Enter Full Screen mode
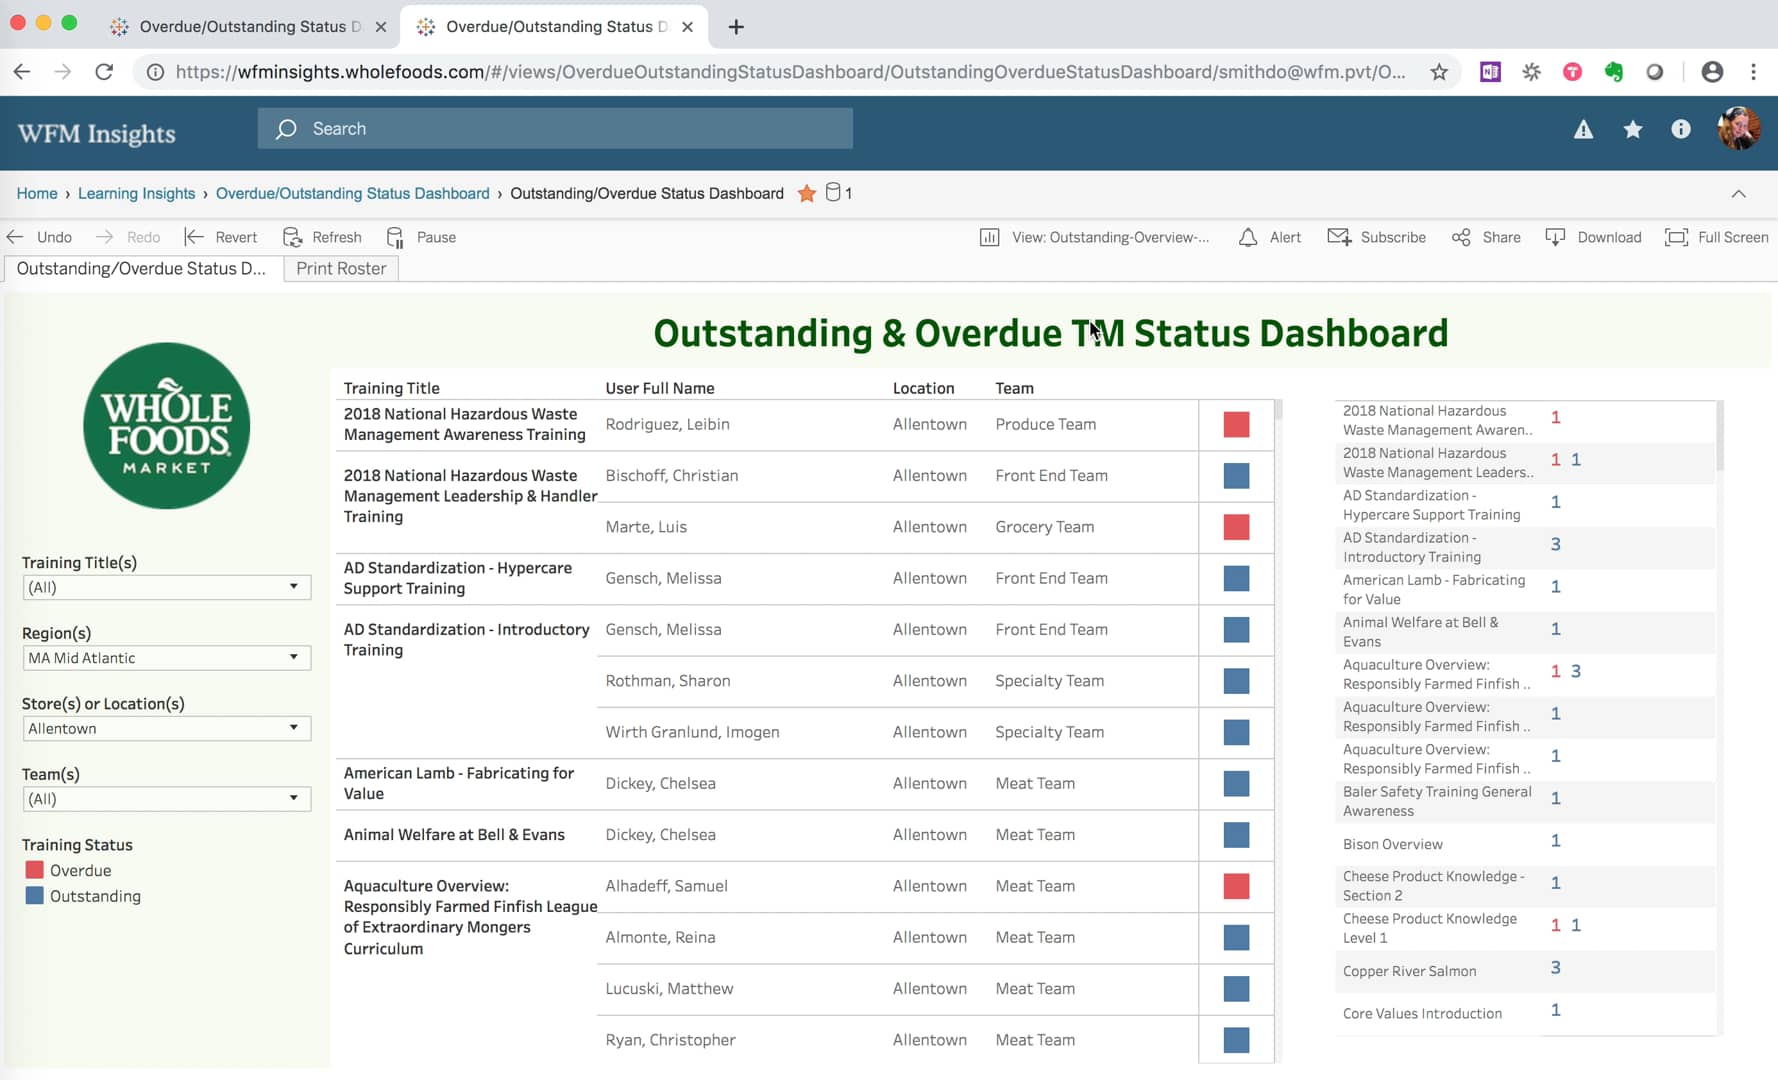Viewport: 1778px width, 1080px height. pyautogui.click(x=1676, y=237)
